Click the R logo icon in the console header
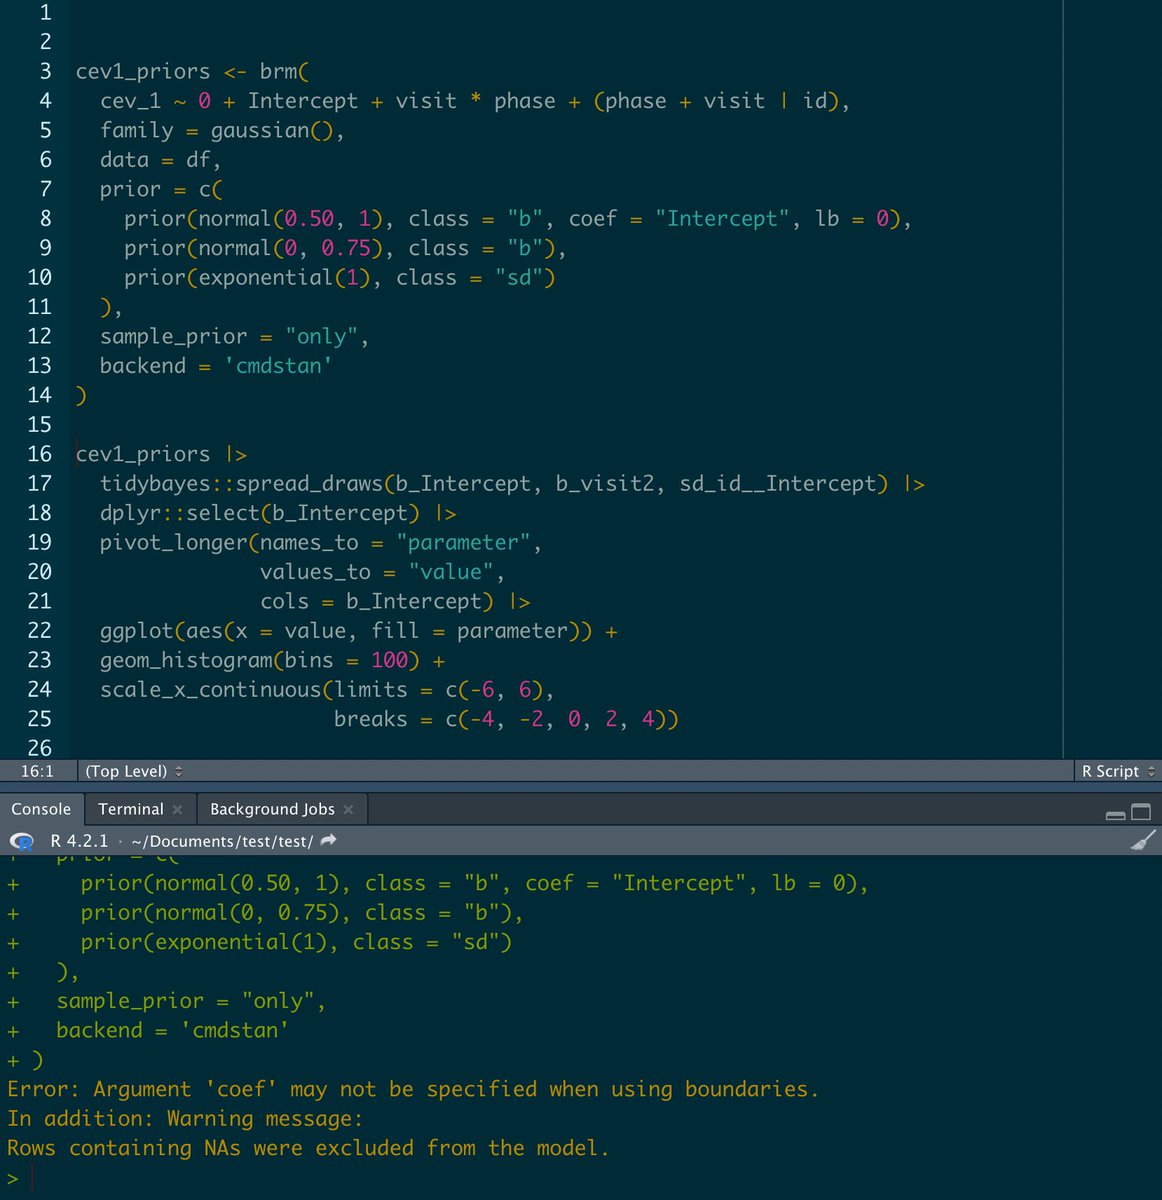 click(x=21, y=842)
